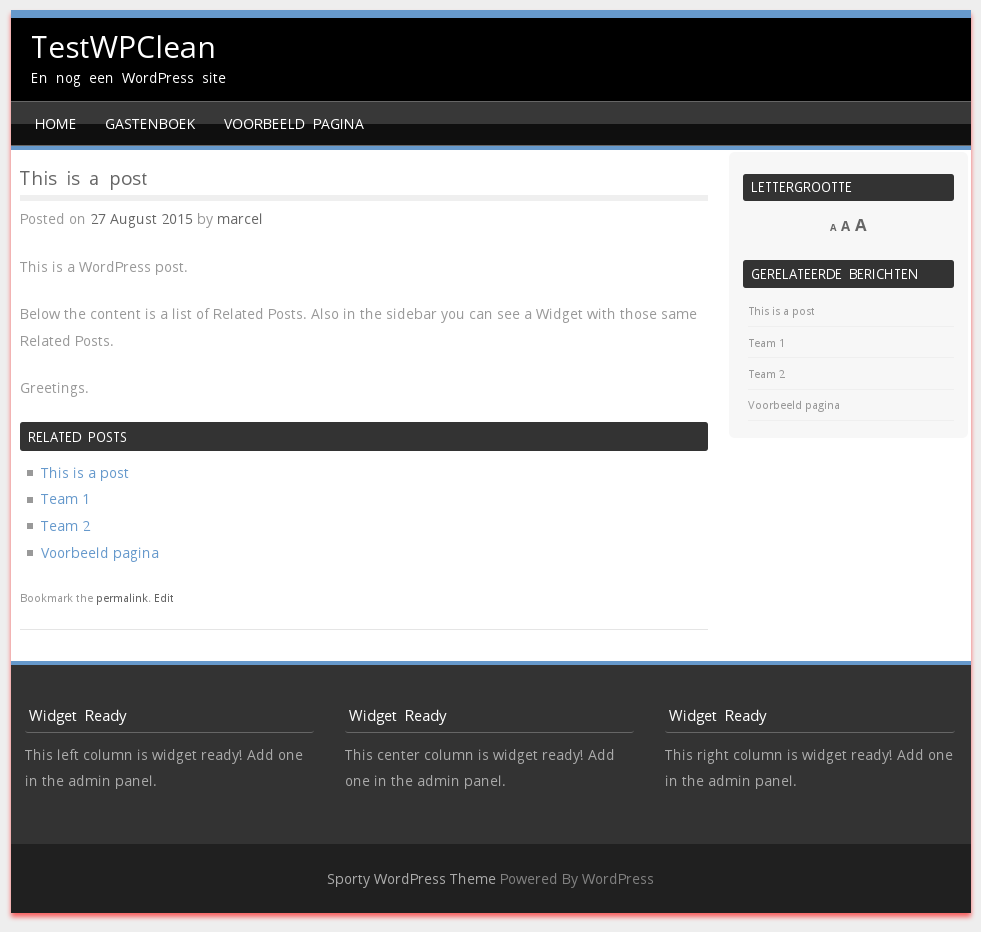Click the 'Greetings.' text
This screenshot has width=981, height=932.
pos(54,388)
